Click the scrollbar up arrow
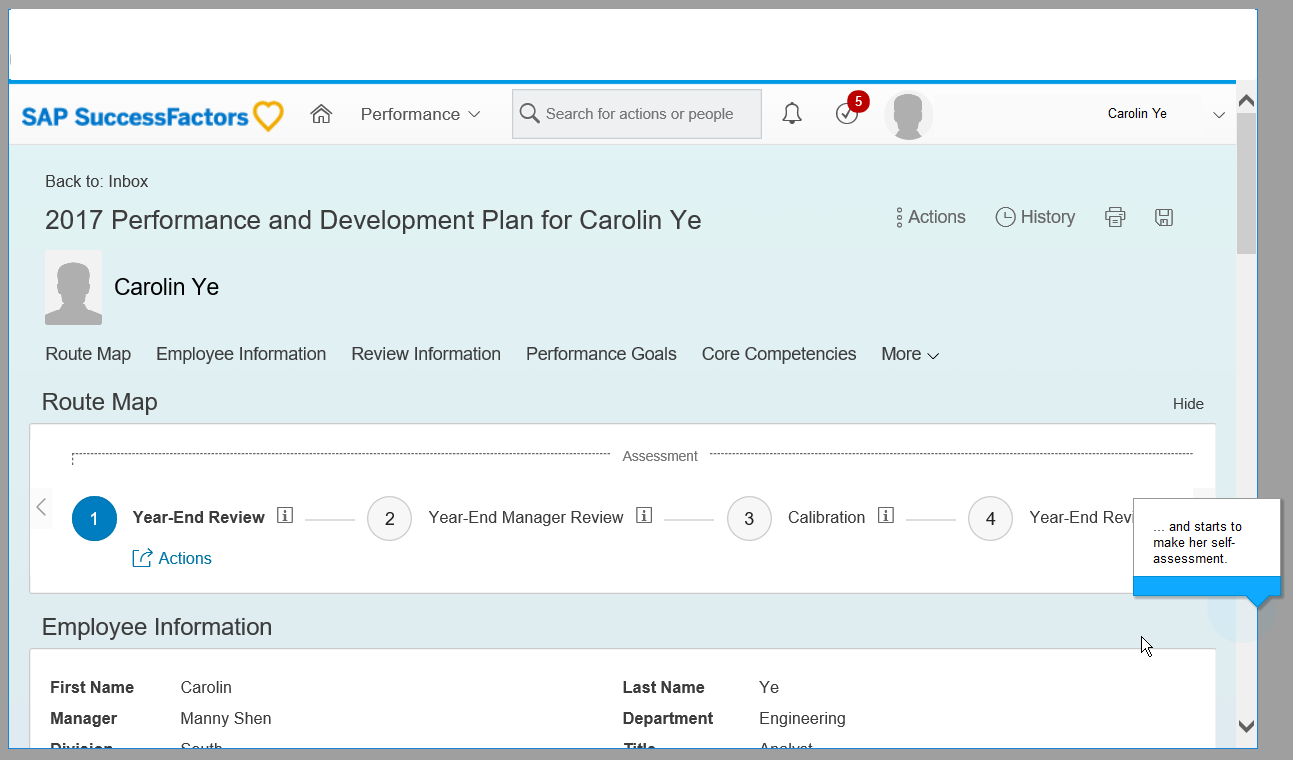This screenshot has width=1293, height=760. click(1246, 100)
